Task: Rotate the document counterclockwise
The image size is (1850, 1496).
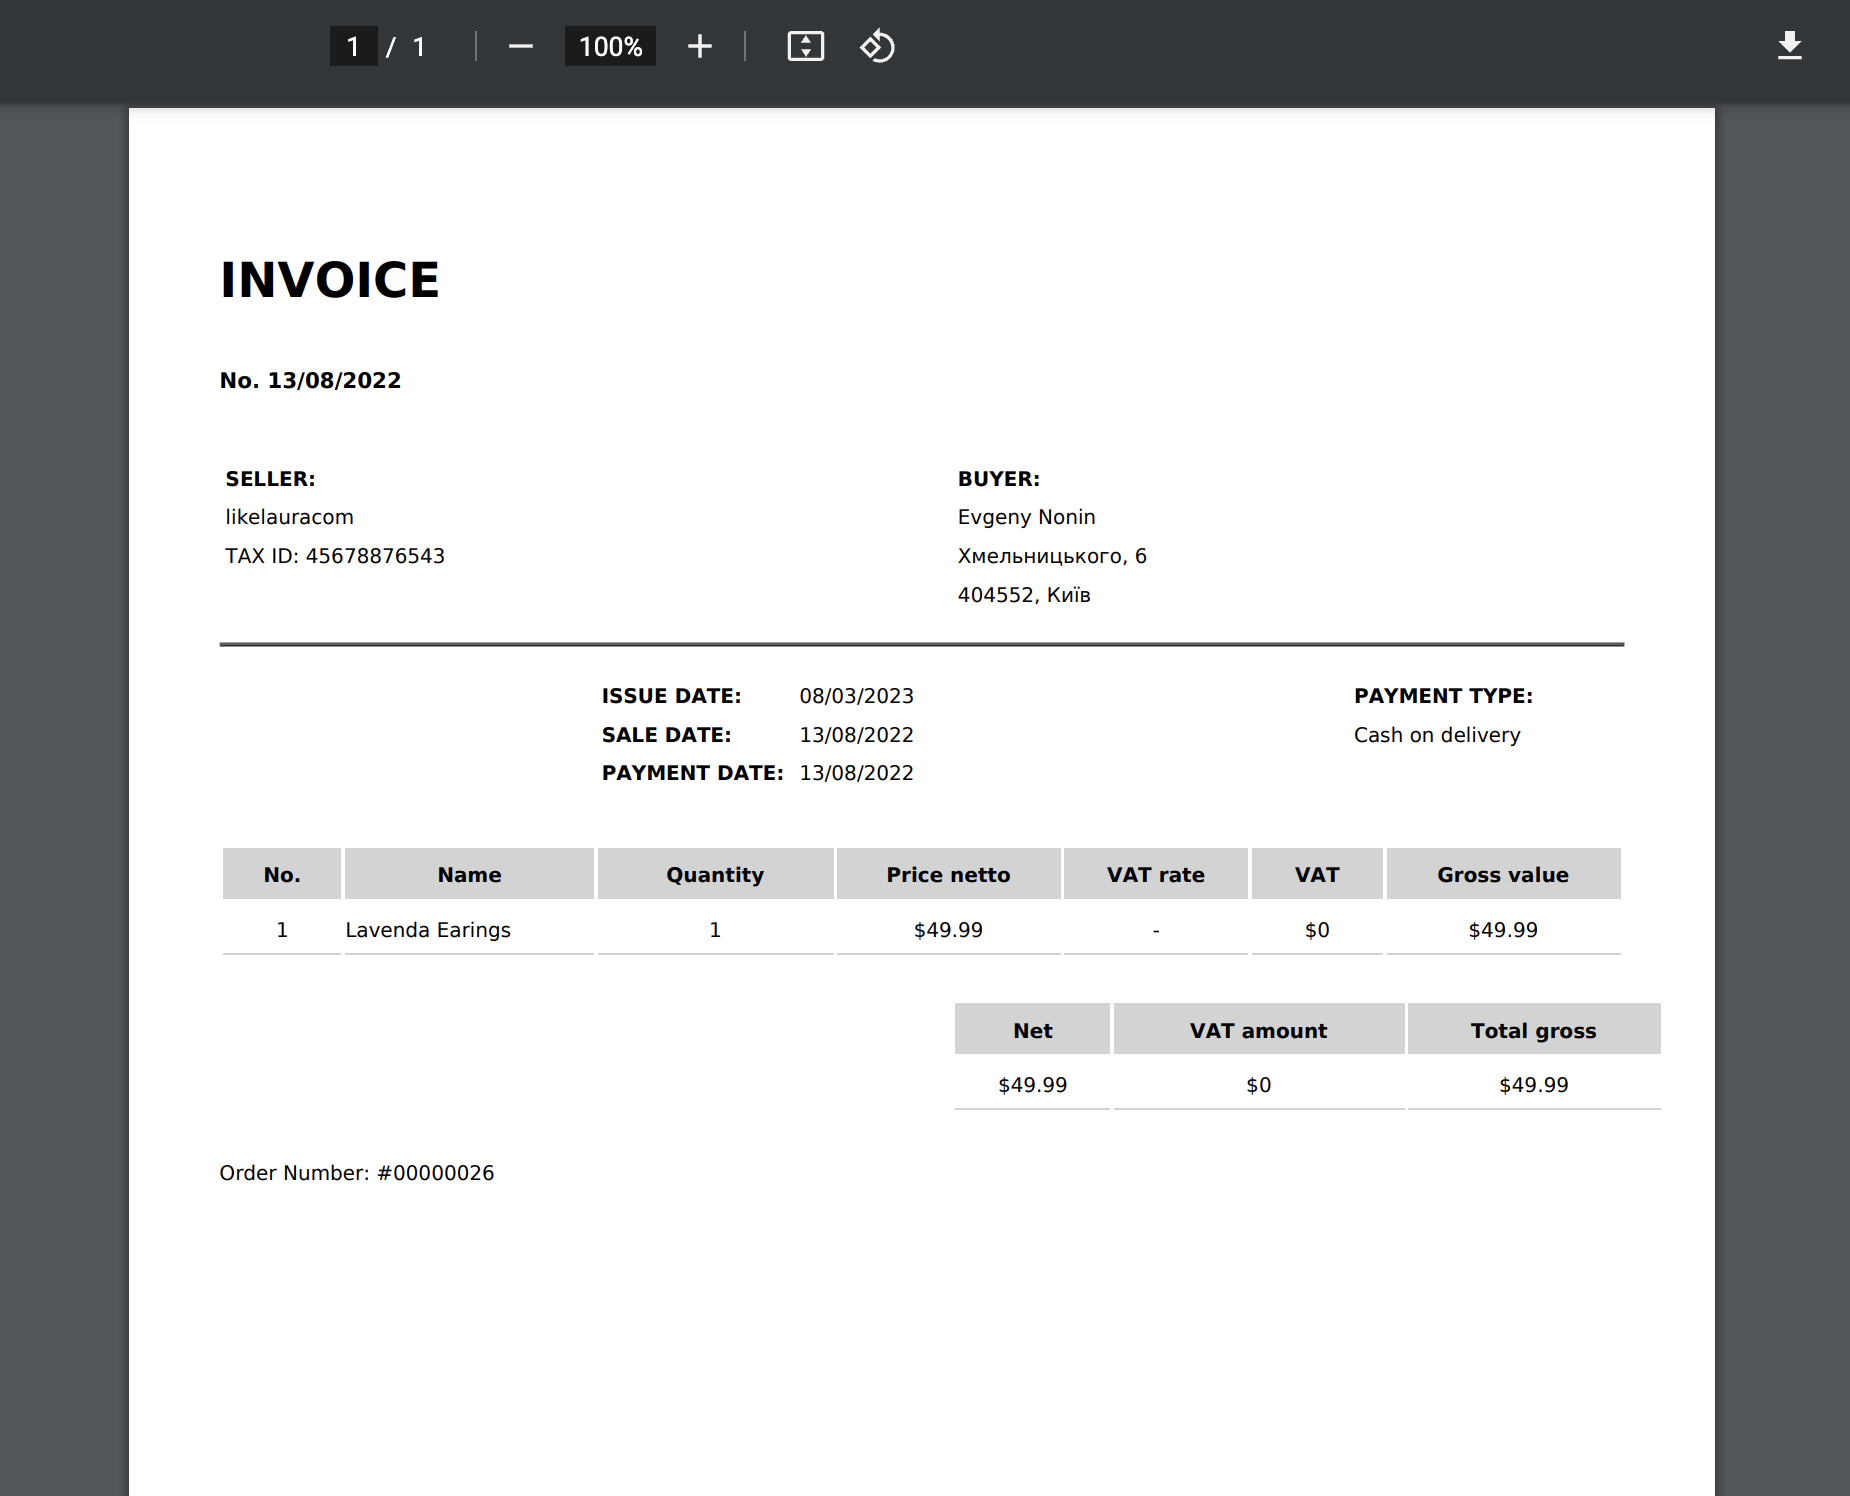Action: click(877, 47)
